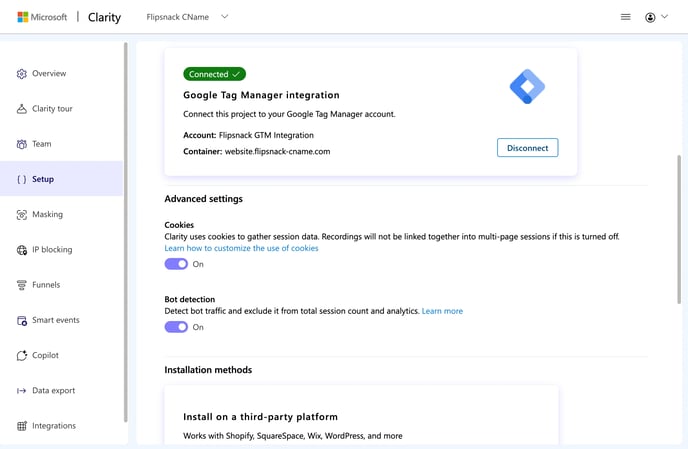Open Clarity tour menu item

pyautogui.click(x=61, y=109)
